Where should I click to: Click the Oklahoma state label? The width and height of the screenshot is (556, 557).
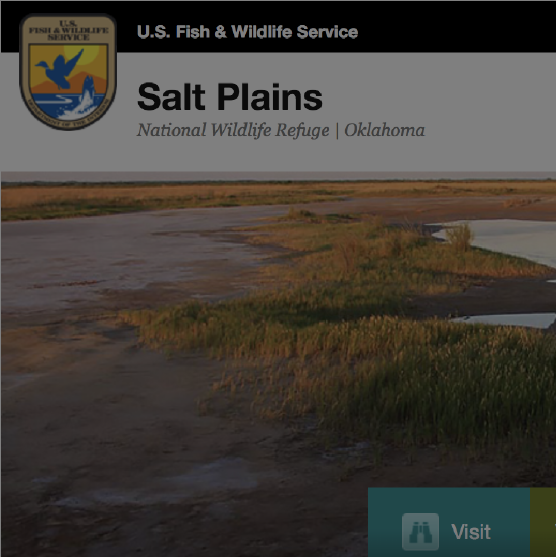pos(384,130)
